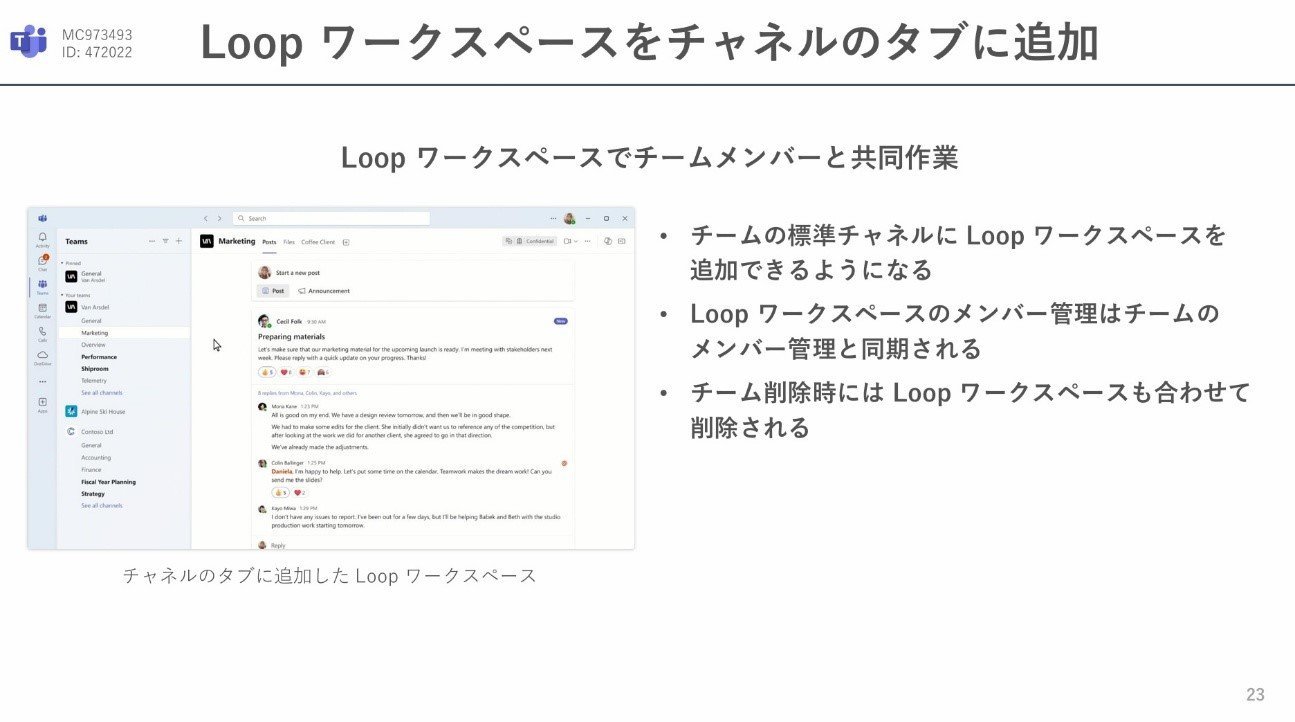Open Chat in the Teams app rail
Image resolution: width=1295 pixels, height=722 pixels.
42,263
